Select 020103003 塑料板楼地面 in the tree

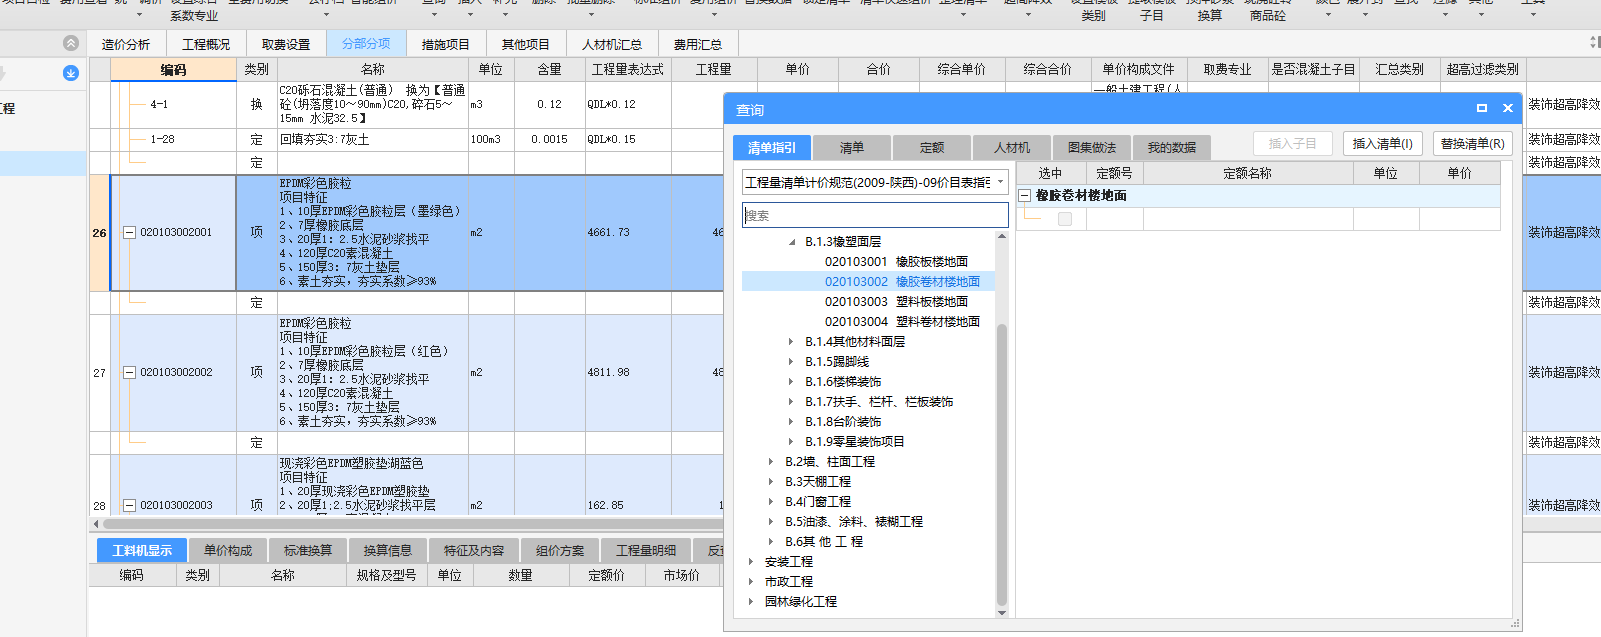(896, 302)
